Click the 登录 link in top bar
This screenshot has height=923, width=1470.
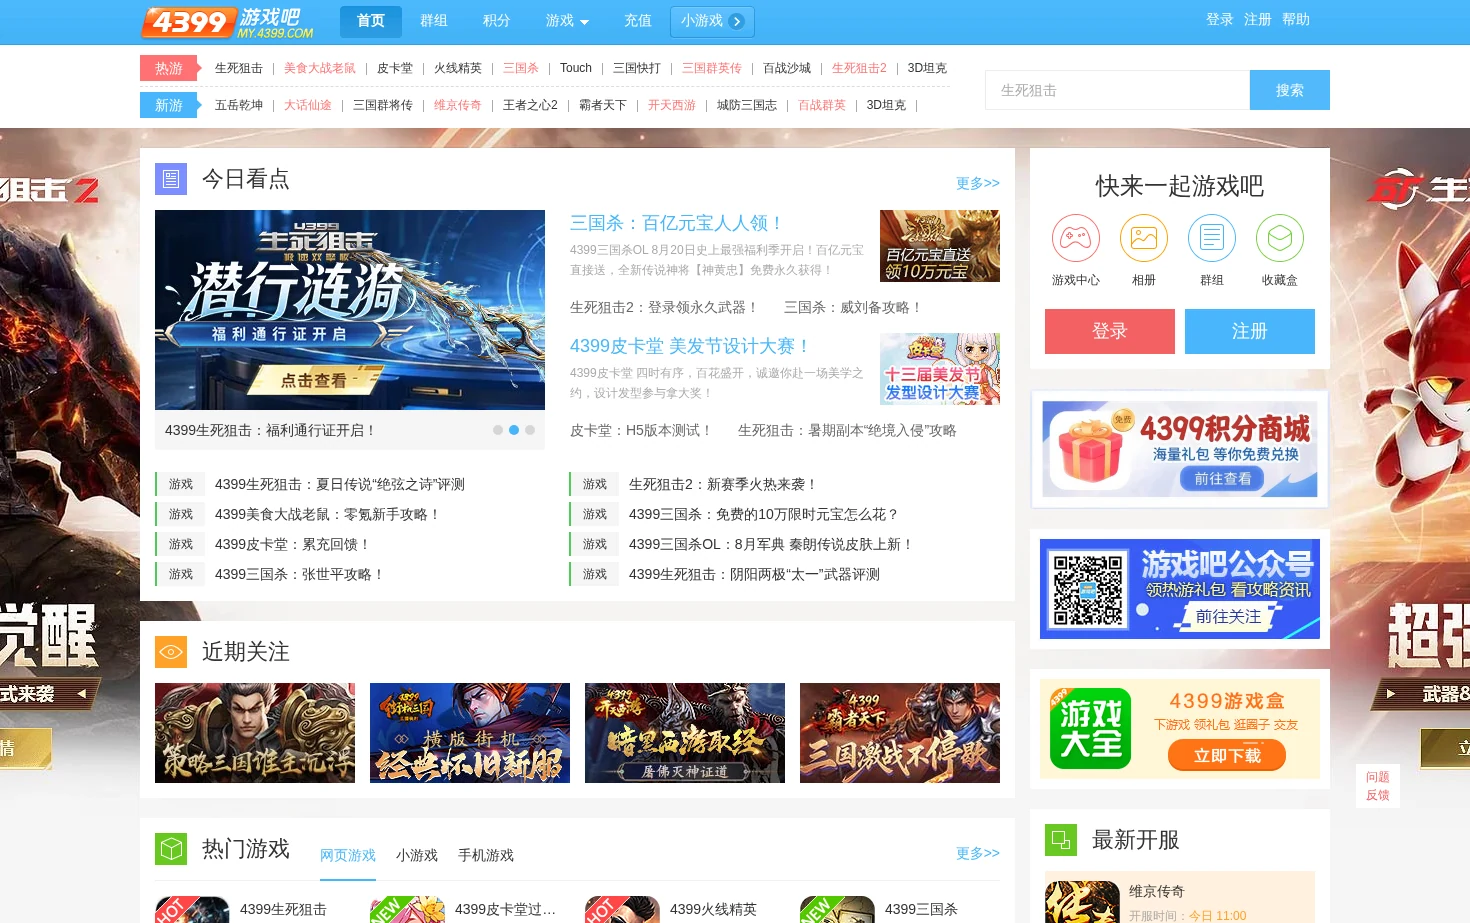tap(1220, 20)
